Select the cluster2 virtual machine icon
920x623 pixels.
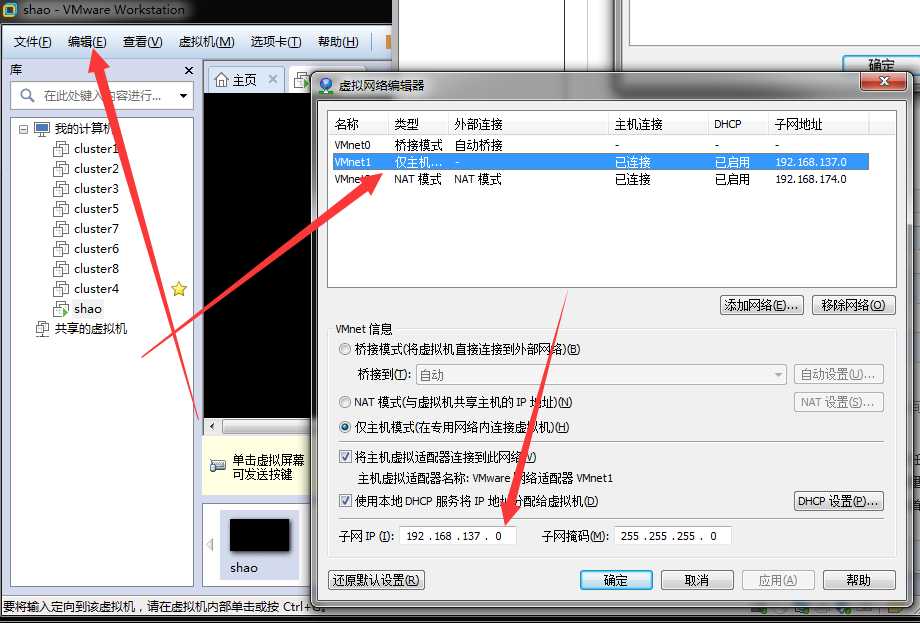61,169
